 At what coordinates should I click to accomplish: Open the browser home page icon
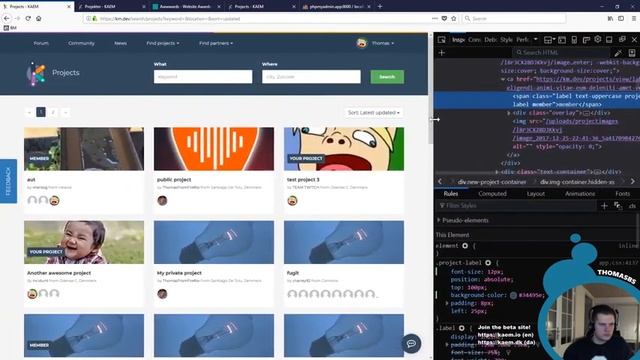click(38, 18)
